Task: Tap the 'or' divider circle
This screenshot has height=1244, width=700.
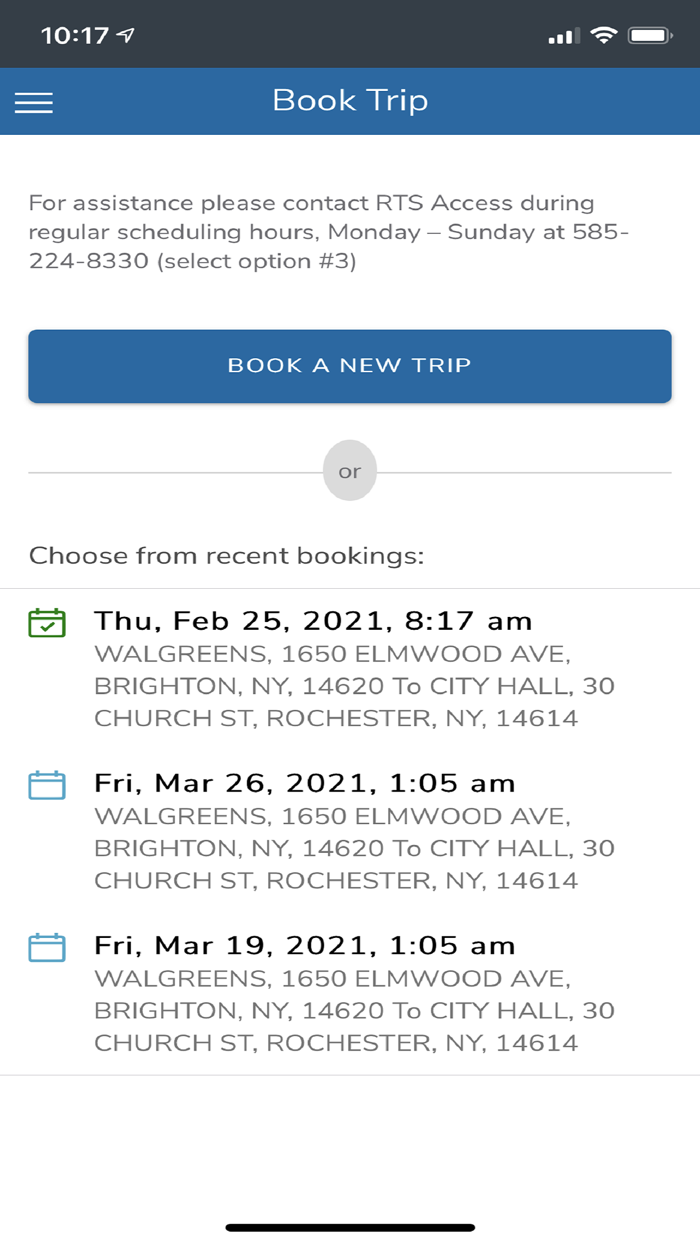Action: click(x=350, y=470)
